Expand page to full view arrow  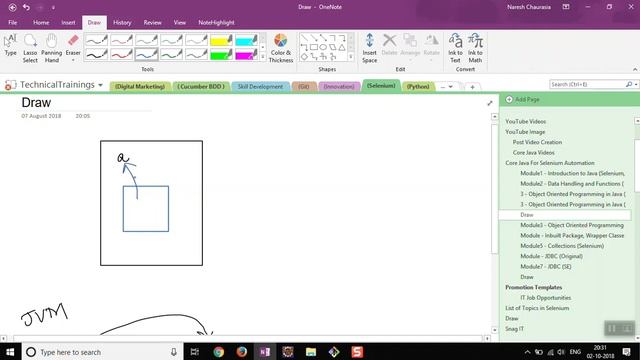click(x=490, y=103)
